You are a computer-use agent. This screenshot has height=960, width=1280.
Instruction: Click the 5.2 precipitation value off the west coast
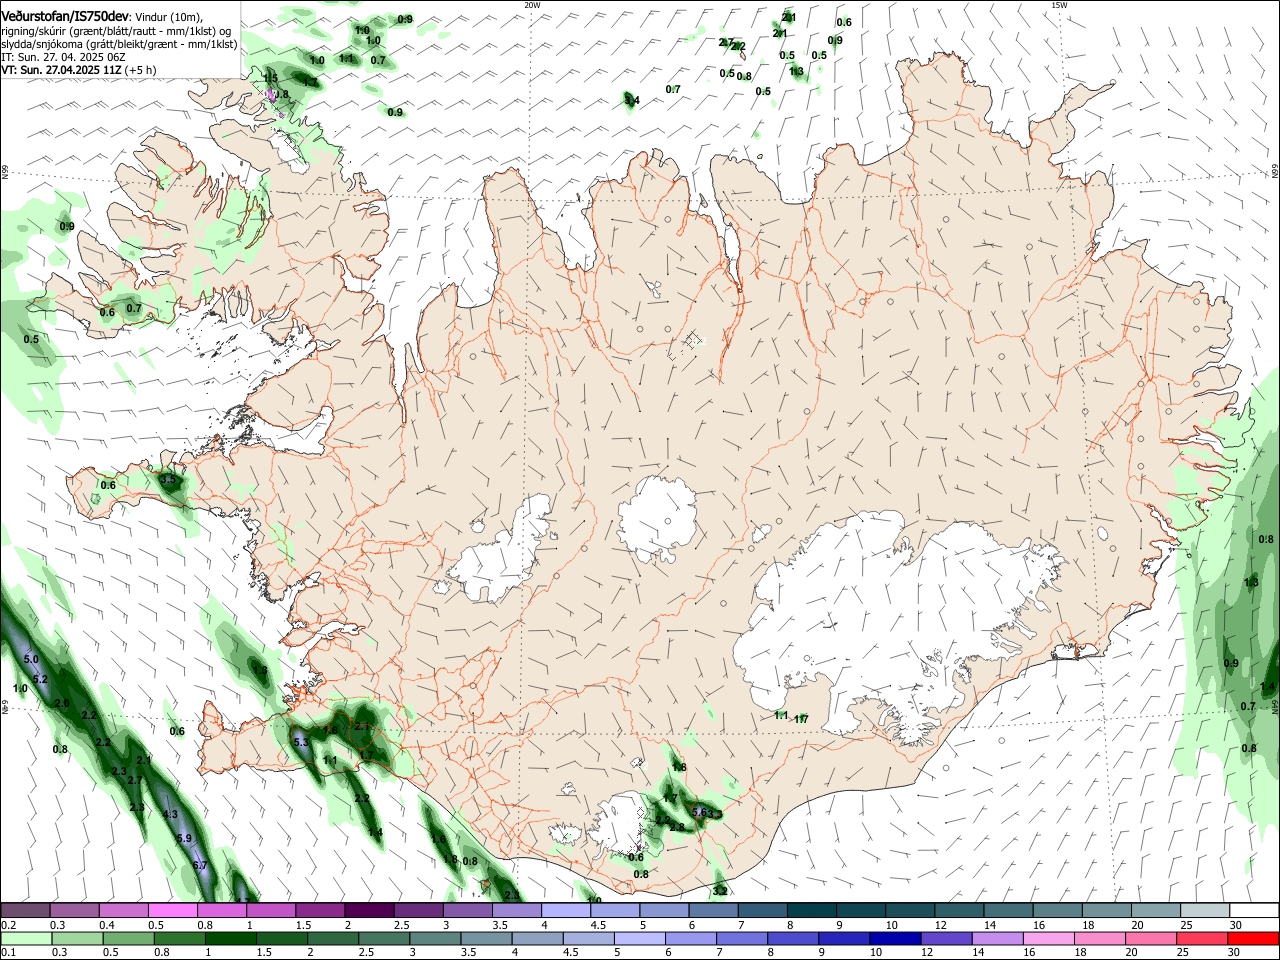click(x=40, y=679)
